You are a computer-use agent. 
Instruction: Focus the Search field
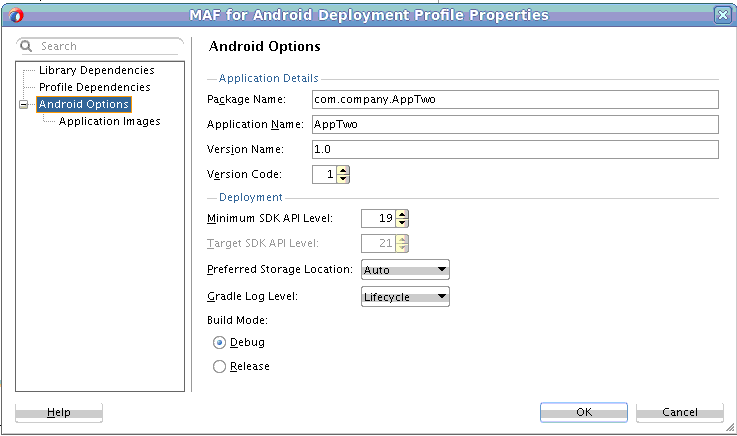coord(100,46)
